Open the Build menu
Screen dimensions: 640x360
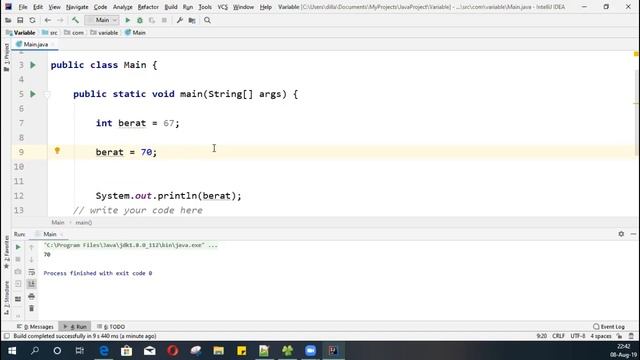(171, 7)
